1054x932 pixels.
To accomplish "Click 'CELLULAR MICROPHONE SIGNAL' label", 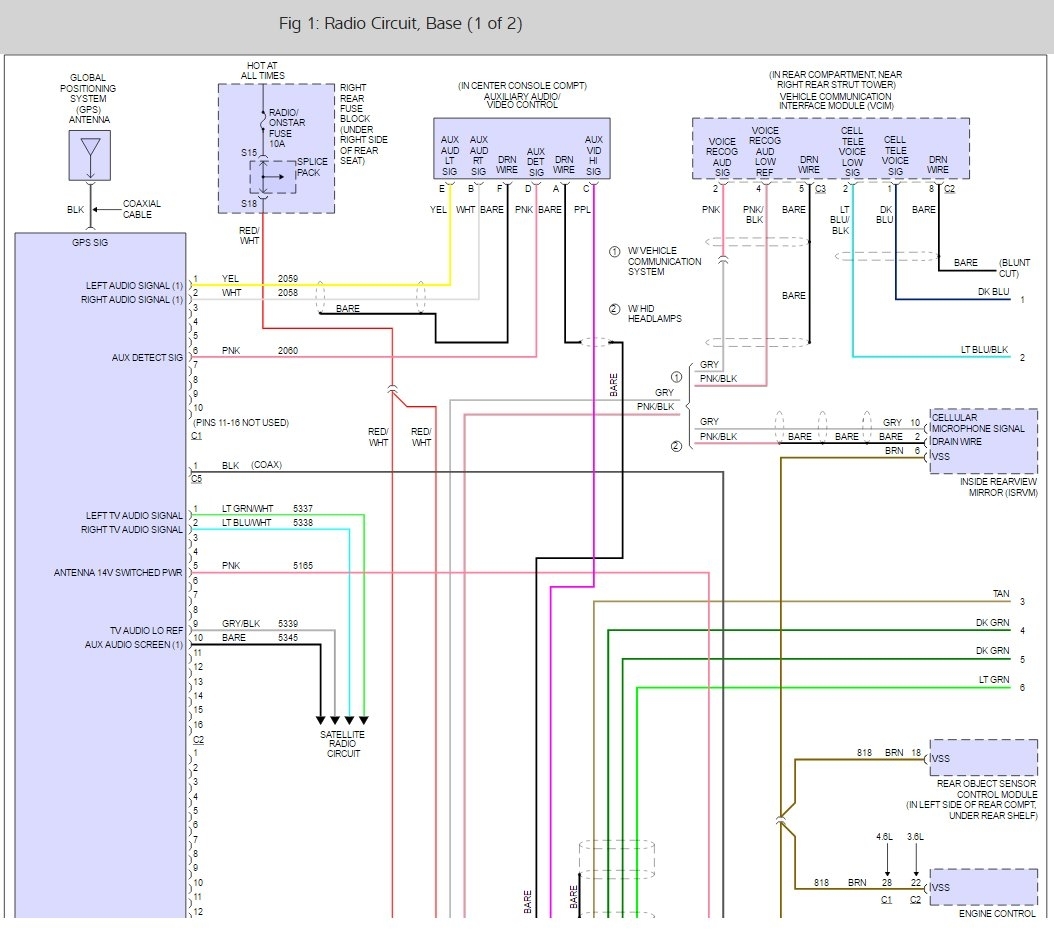I will 977,423.
